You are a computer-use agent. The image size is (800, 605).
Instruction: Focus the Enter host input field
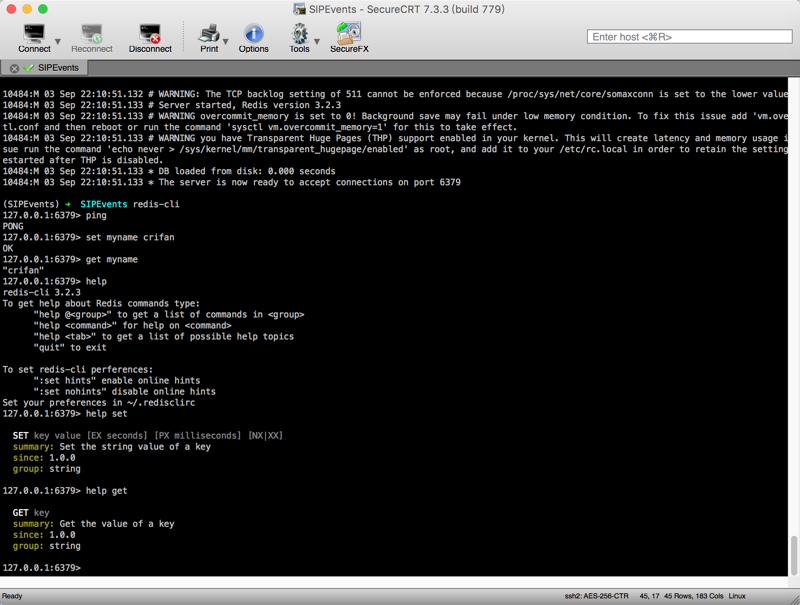point(689,37)
